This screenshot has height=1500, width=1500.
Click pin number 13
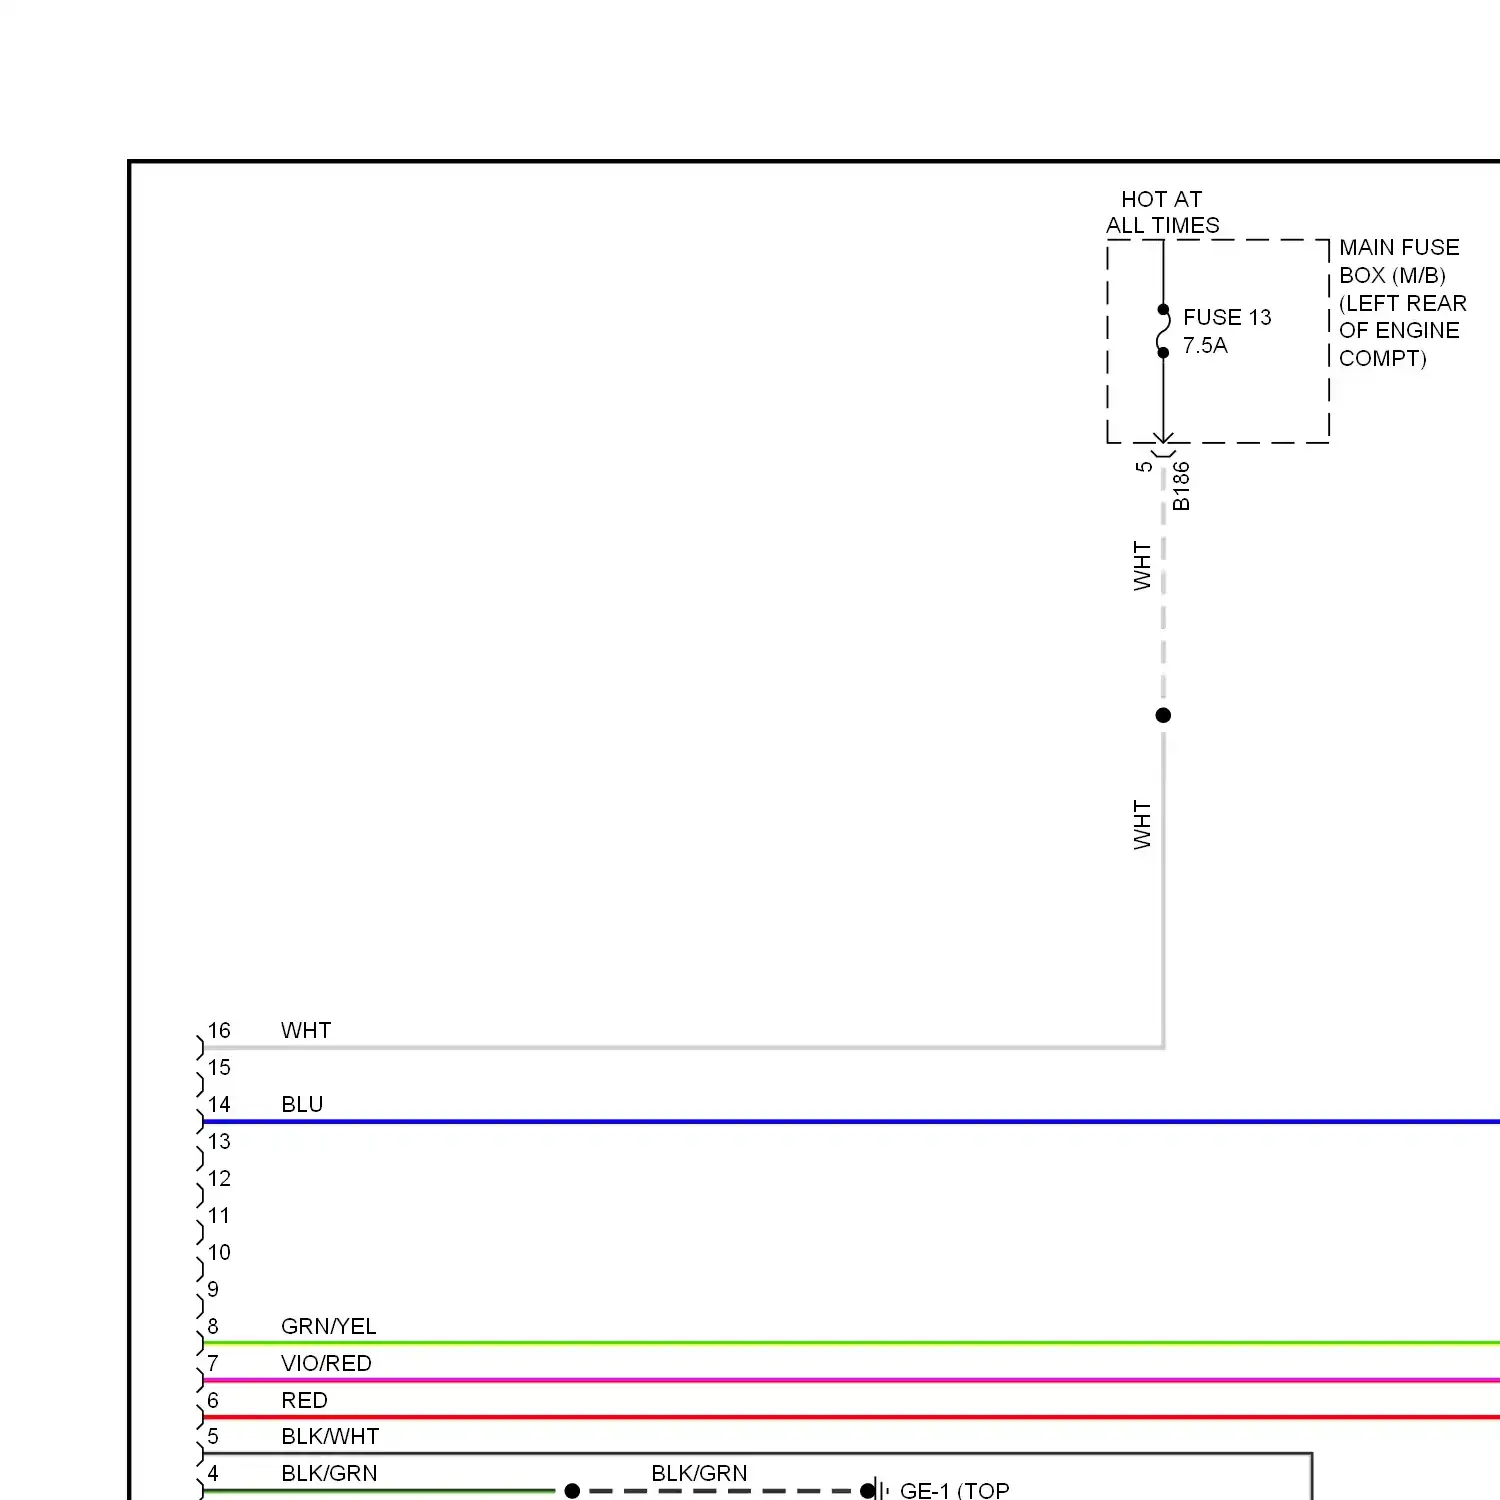pos(219,1141)
